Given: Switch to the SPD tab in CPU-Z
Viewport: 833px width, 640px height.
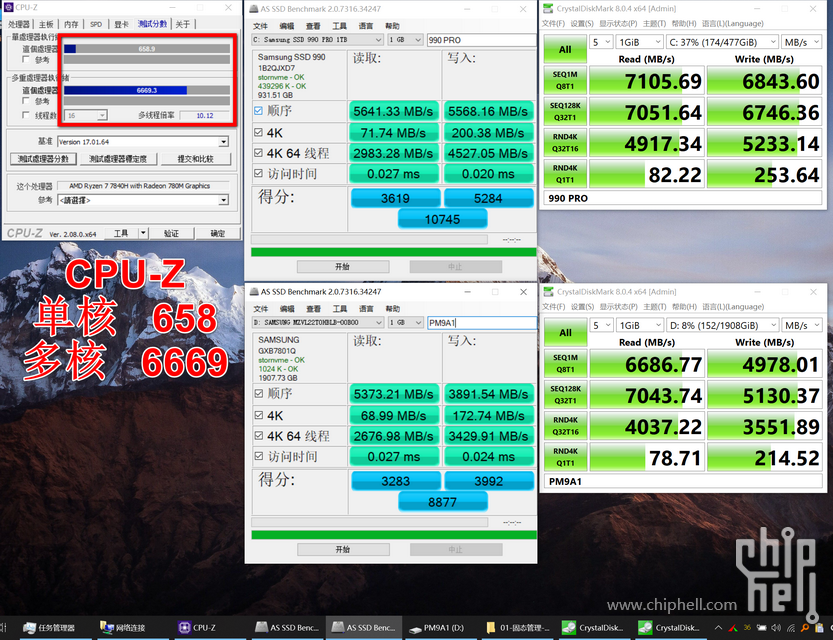Looking at the screenshot, I should pyautogui.click(x=96, y=24).
